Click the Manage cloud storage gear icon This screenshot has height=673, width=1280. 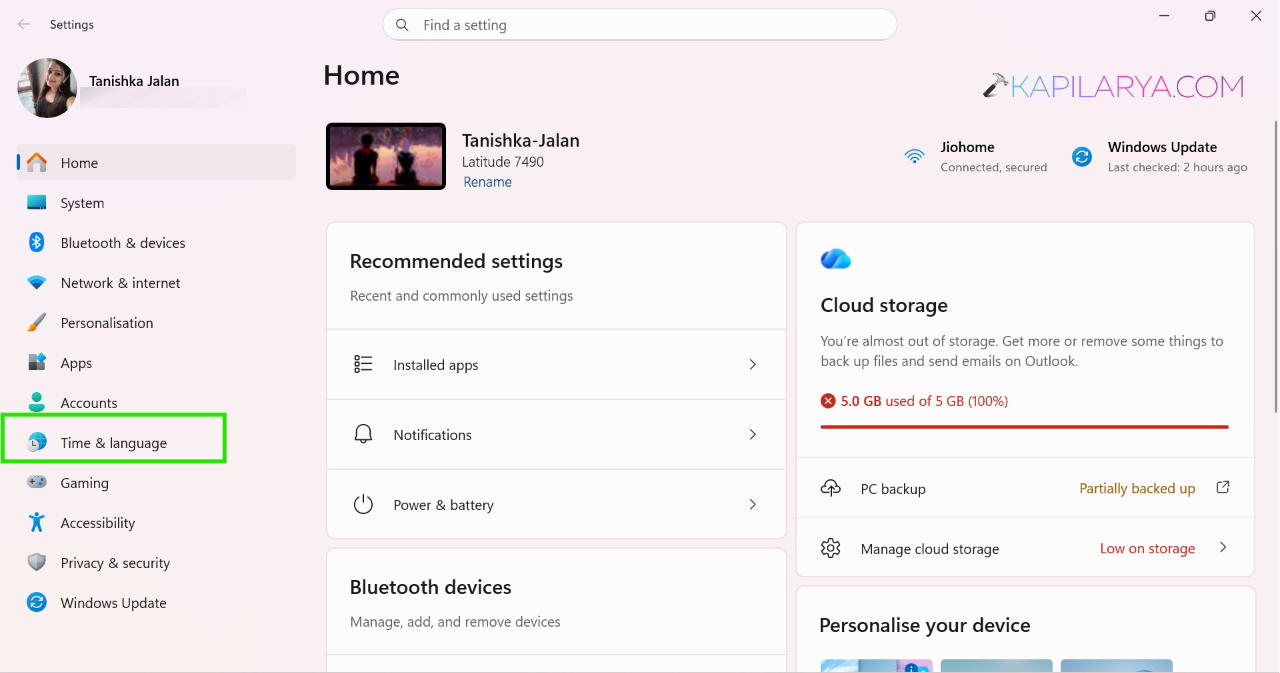pyautogui.click(x=830, y=548)
